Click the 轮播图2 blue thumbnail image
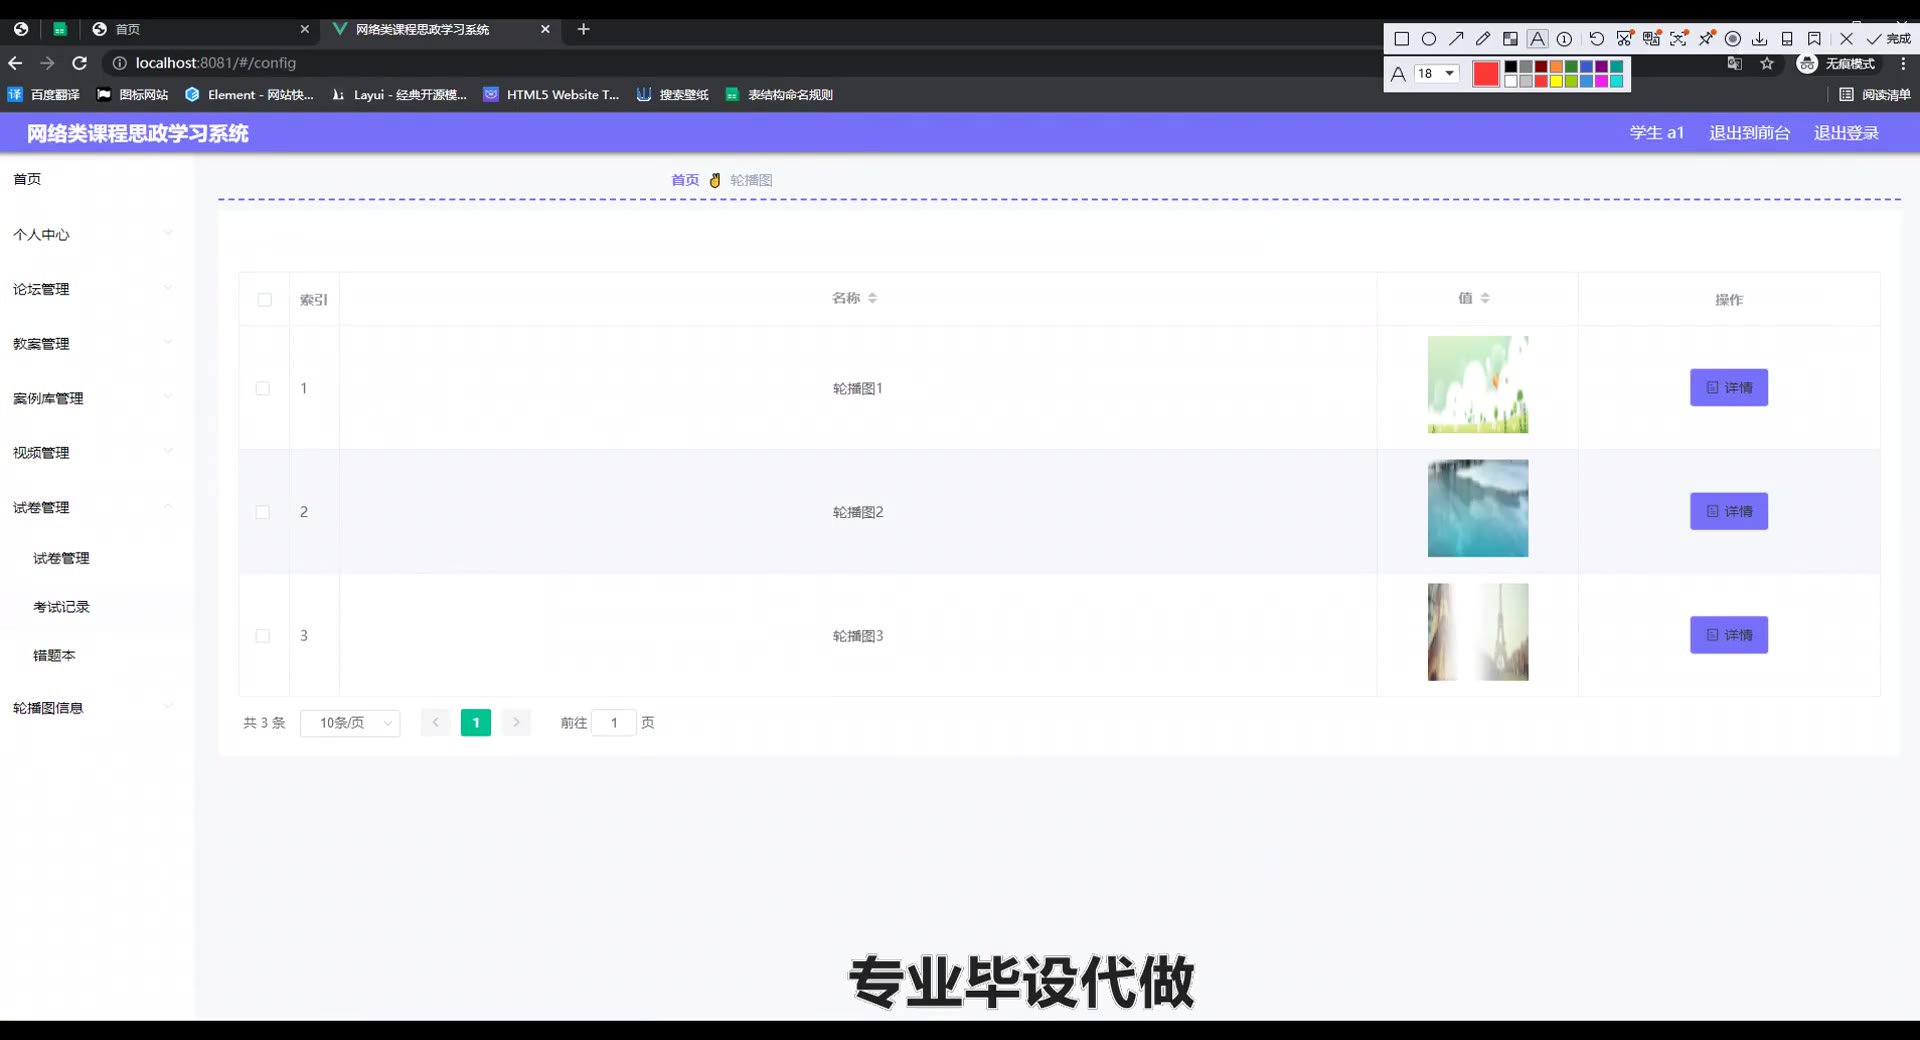1920x1040 pixels. [x=1478, y=508]
